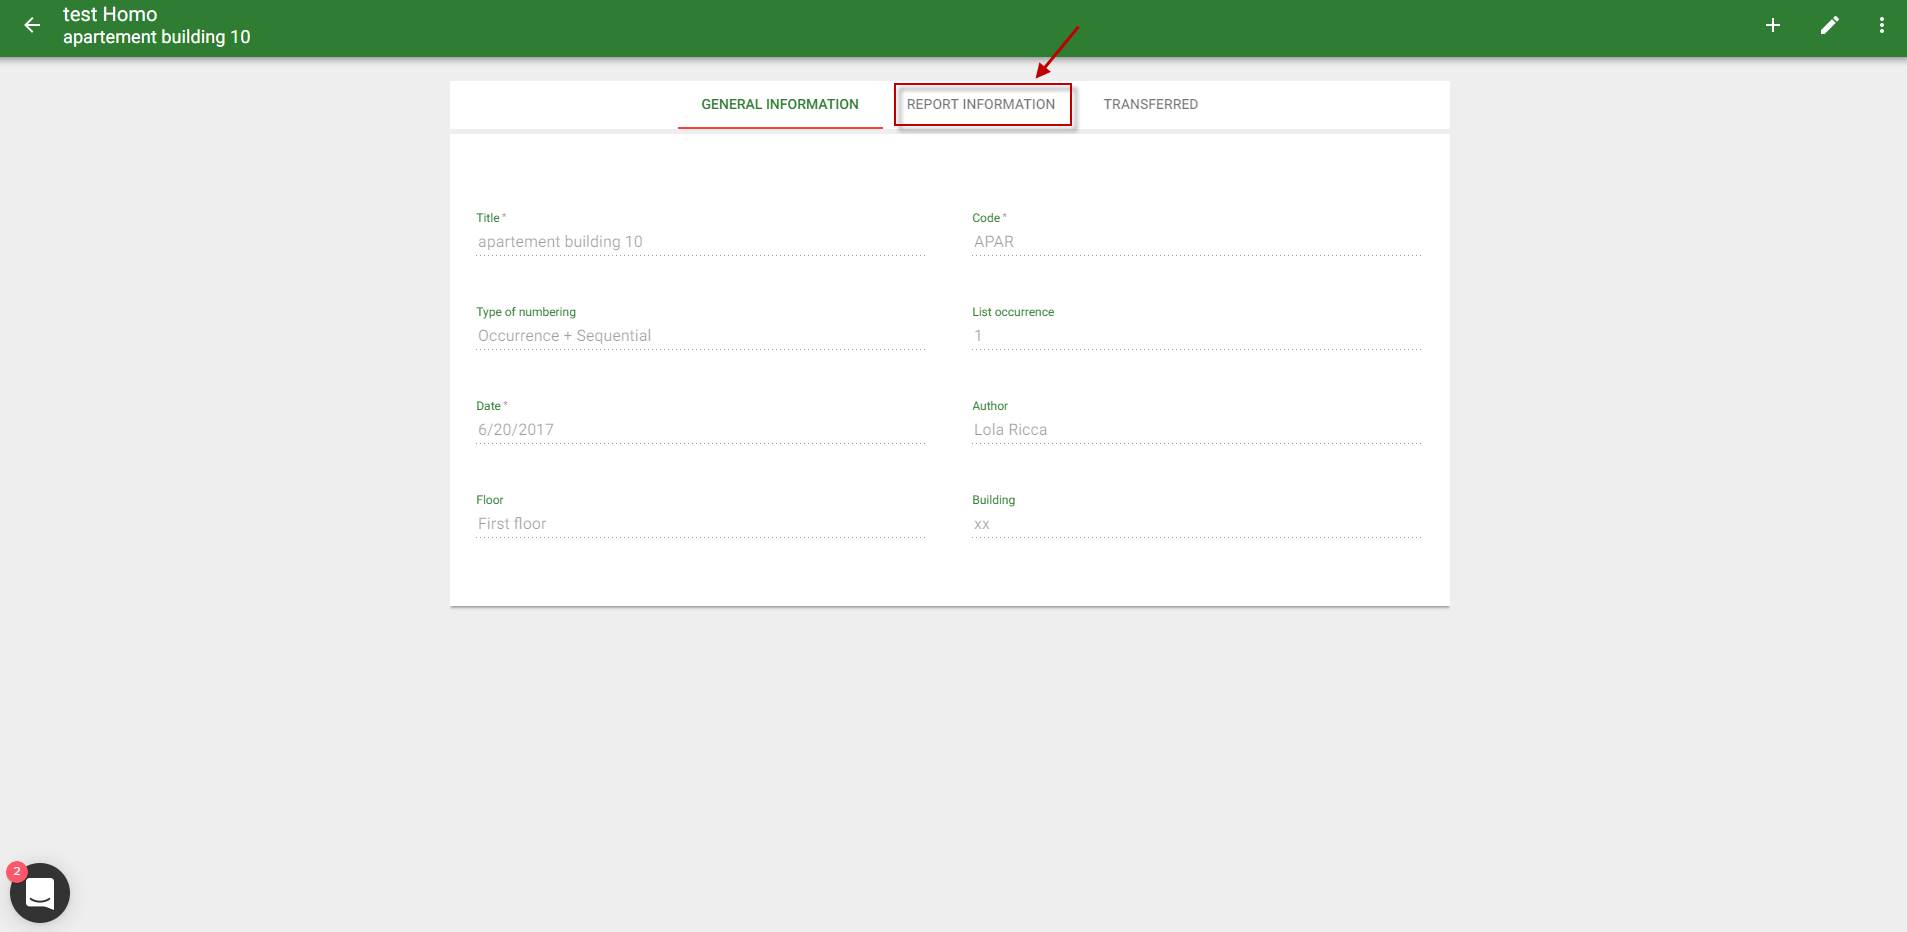Screen dimensions: 1907x932
Task: Click the 'List occurrence' label
Action: pos(1013,312)
